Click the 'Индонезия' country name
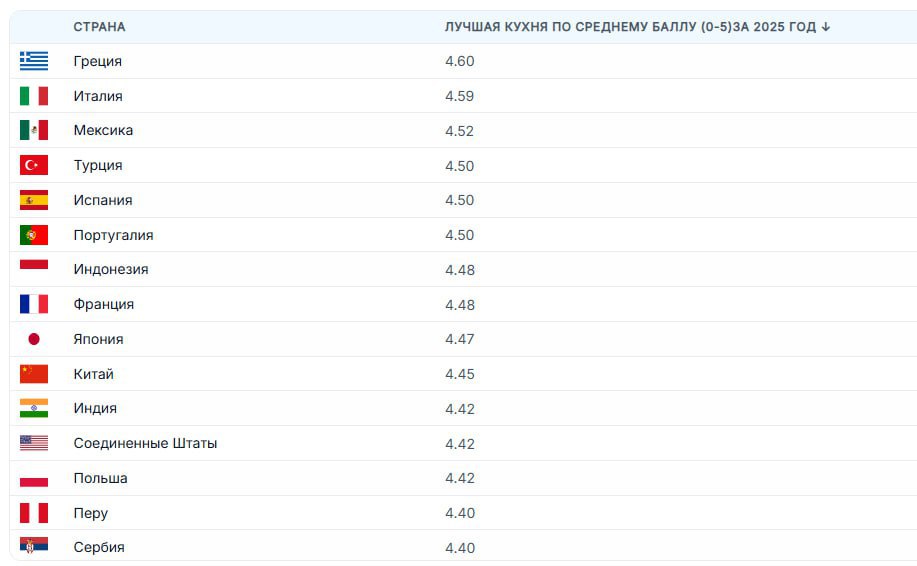Viewport: 917px width, 566px height. 111,269
